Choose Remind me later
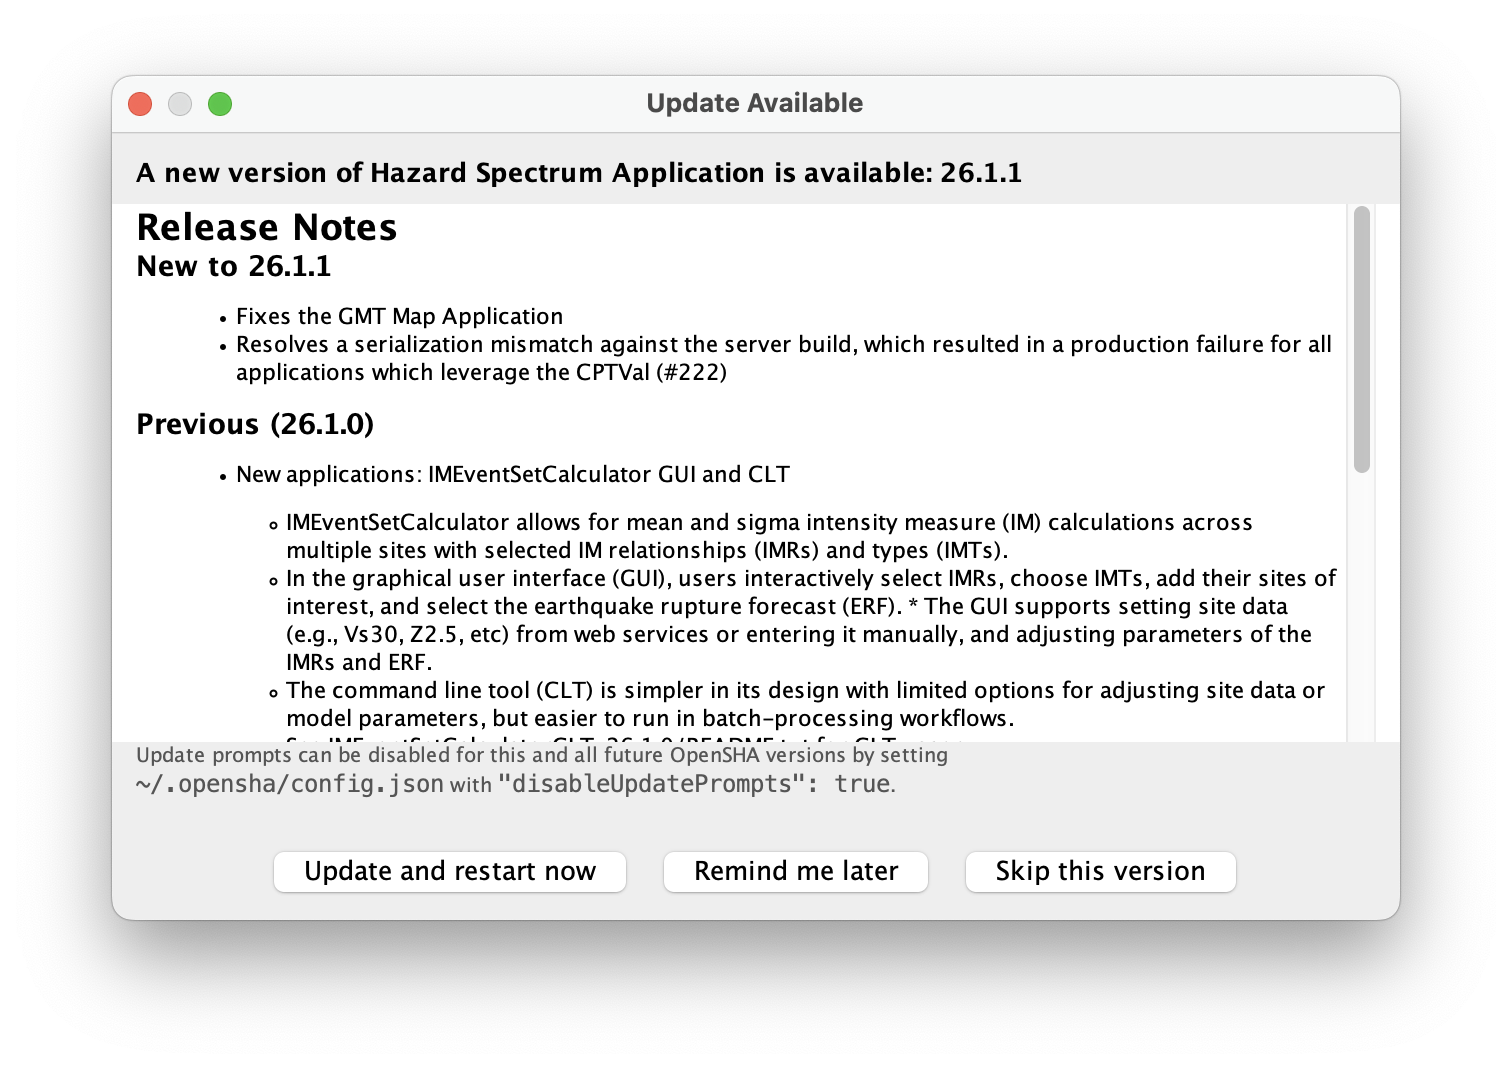This screenshot has height=1068, width=1512. [x=796, y=871]
